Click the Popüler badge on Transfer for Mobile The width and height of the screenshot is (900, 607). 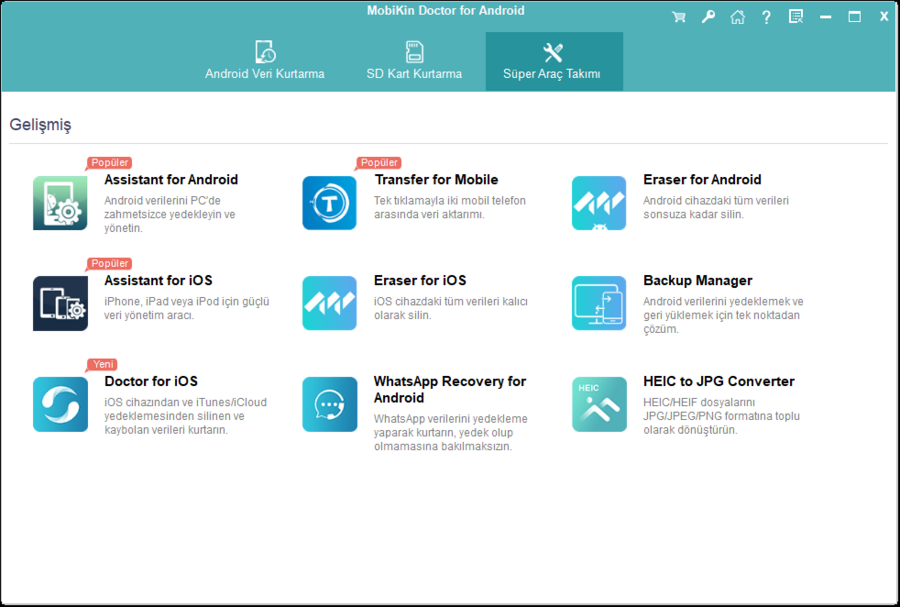tap(377, 161)
